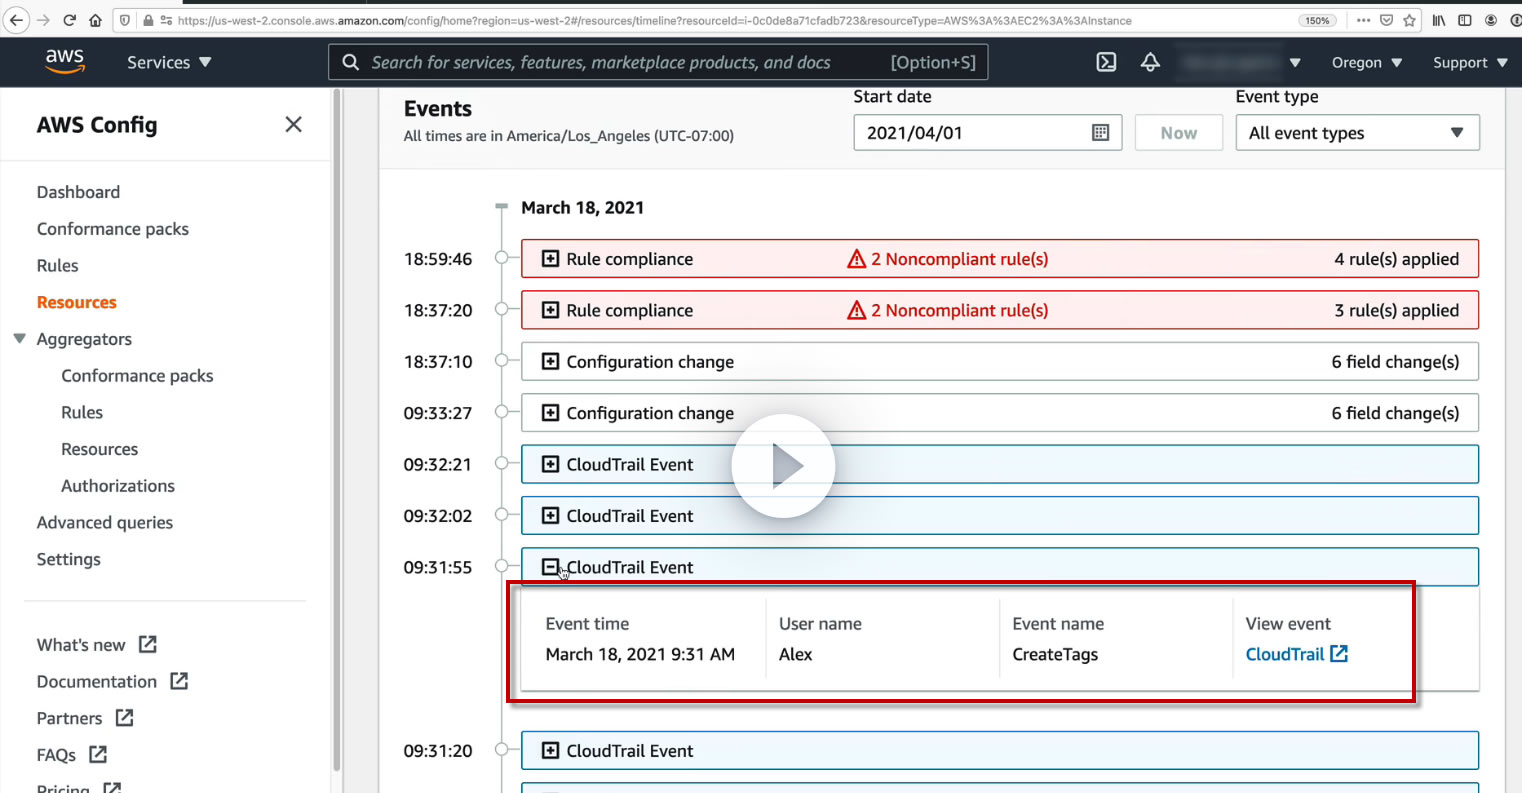Open the notifications bell
Screen dimensions: 1522x793
[x=1150, y=62]
